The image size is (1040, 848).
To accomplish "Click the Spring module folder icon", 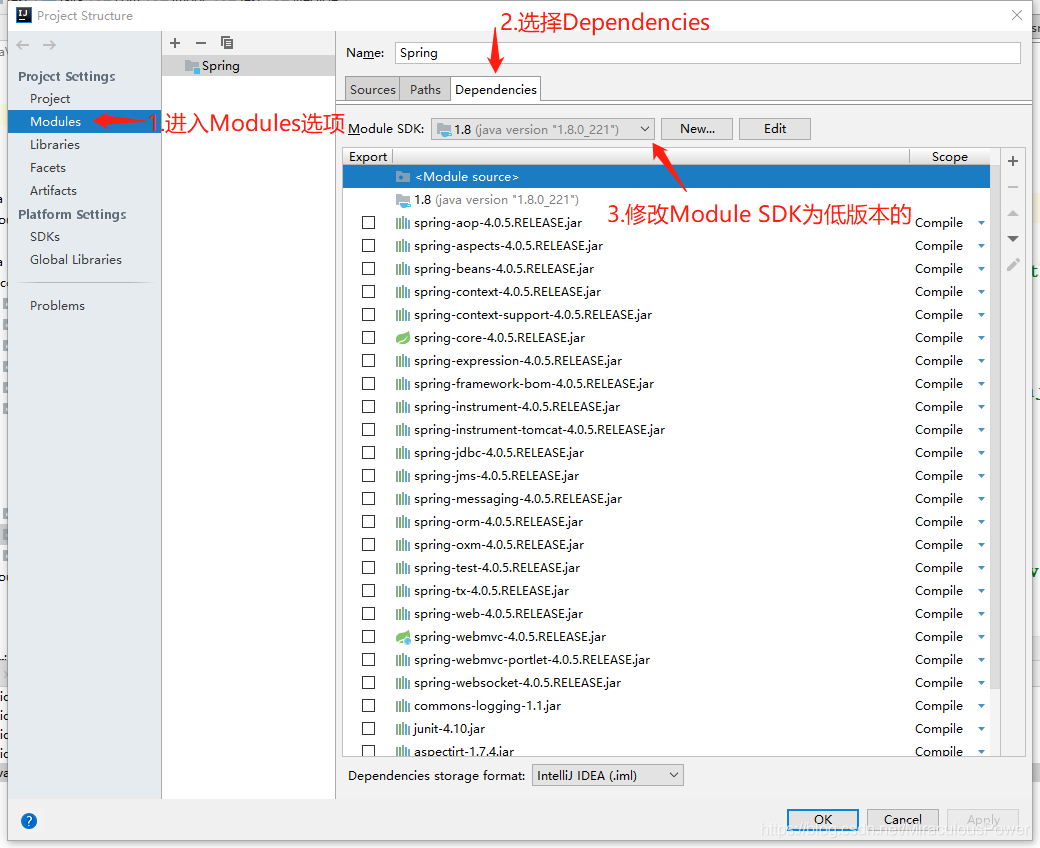I will 192,66.
